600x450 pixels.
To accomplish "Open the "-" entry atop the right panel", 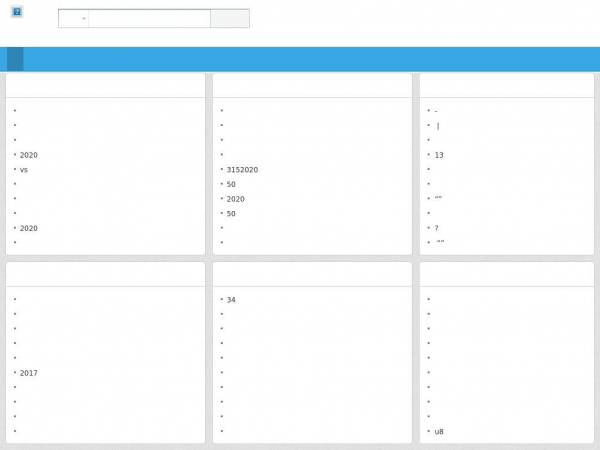I will tap(436, 111).
